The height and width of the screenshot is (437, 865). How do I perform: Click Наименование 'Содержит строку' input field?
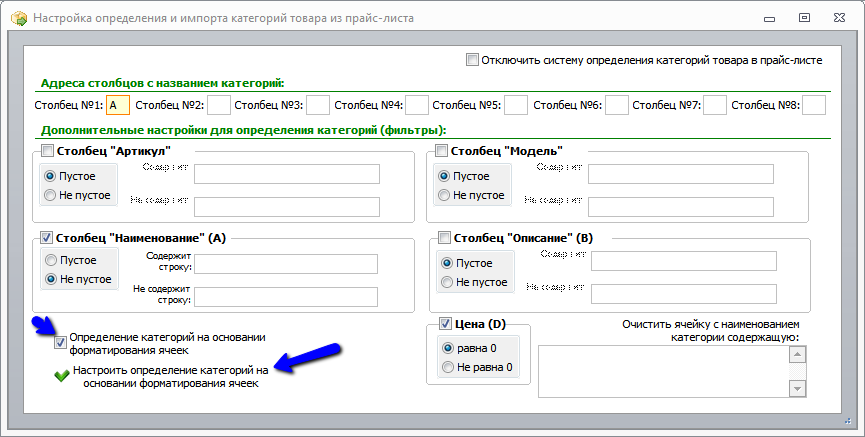pyautogui.click(x=286, y=264)
